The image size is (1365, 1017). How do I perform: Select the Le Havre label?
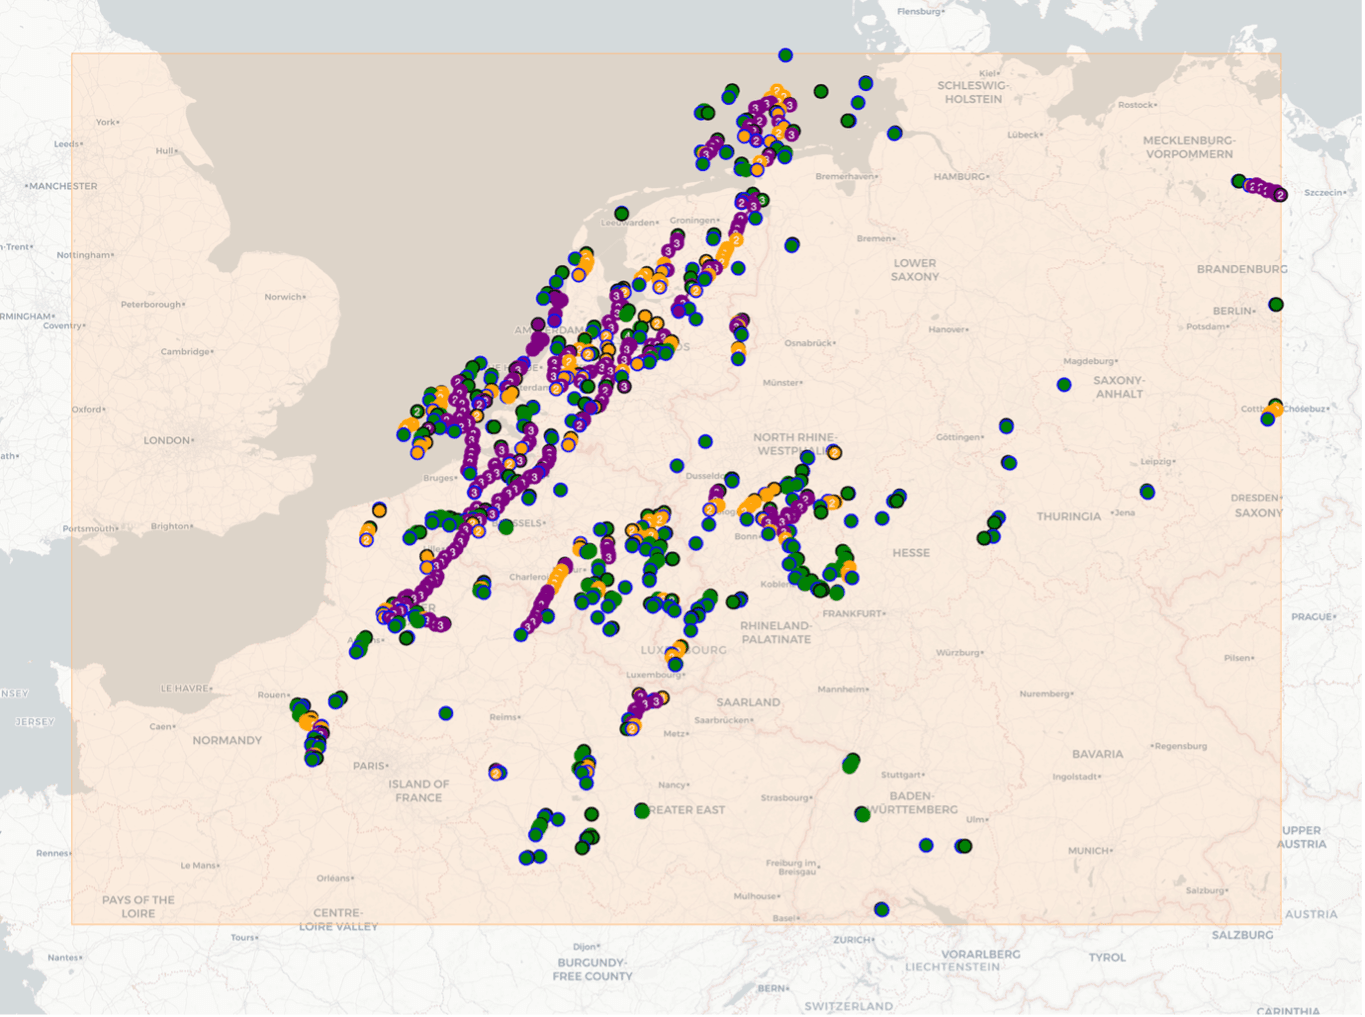187,689
